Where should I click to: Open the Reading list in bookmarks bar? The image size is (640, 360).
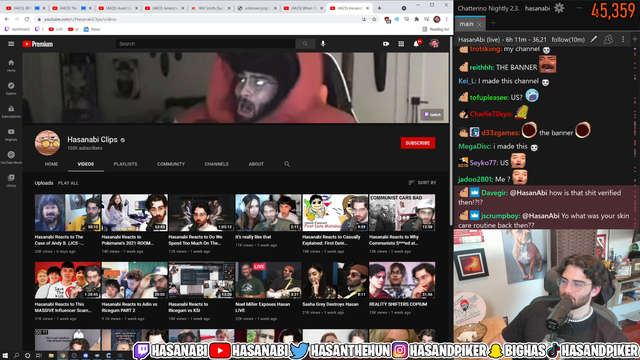pos(436,29)
